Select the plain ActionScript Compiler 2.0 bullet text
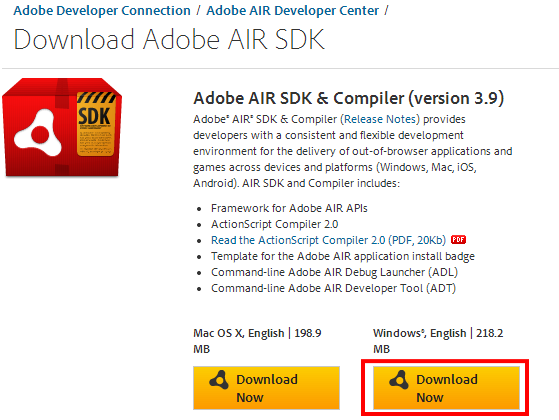Image resolution: width=559 pixels, height=420 pixels. pos(275,224)
